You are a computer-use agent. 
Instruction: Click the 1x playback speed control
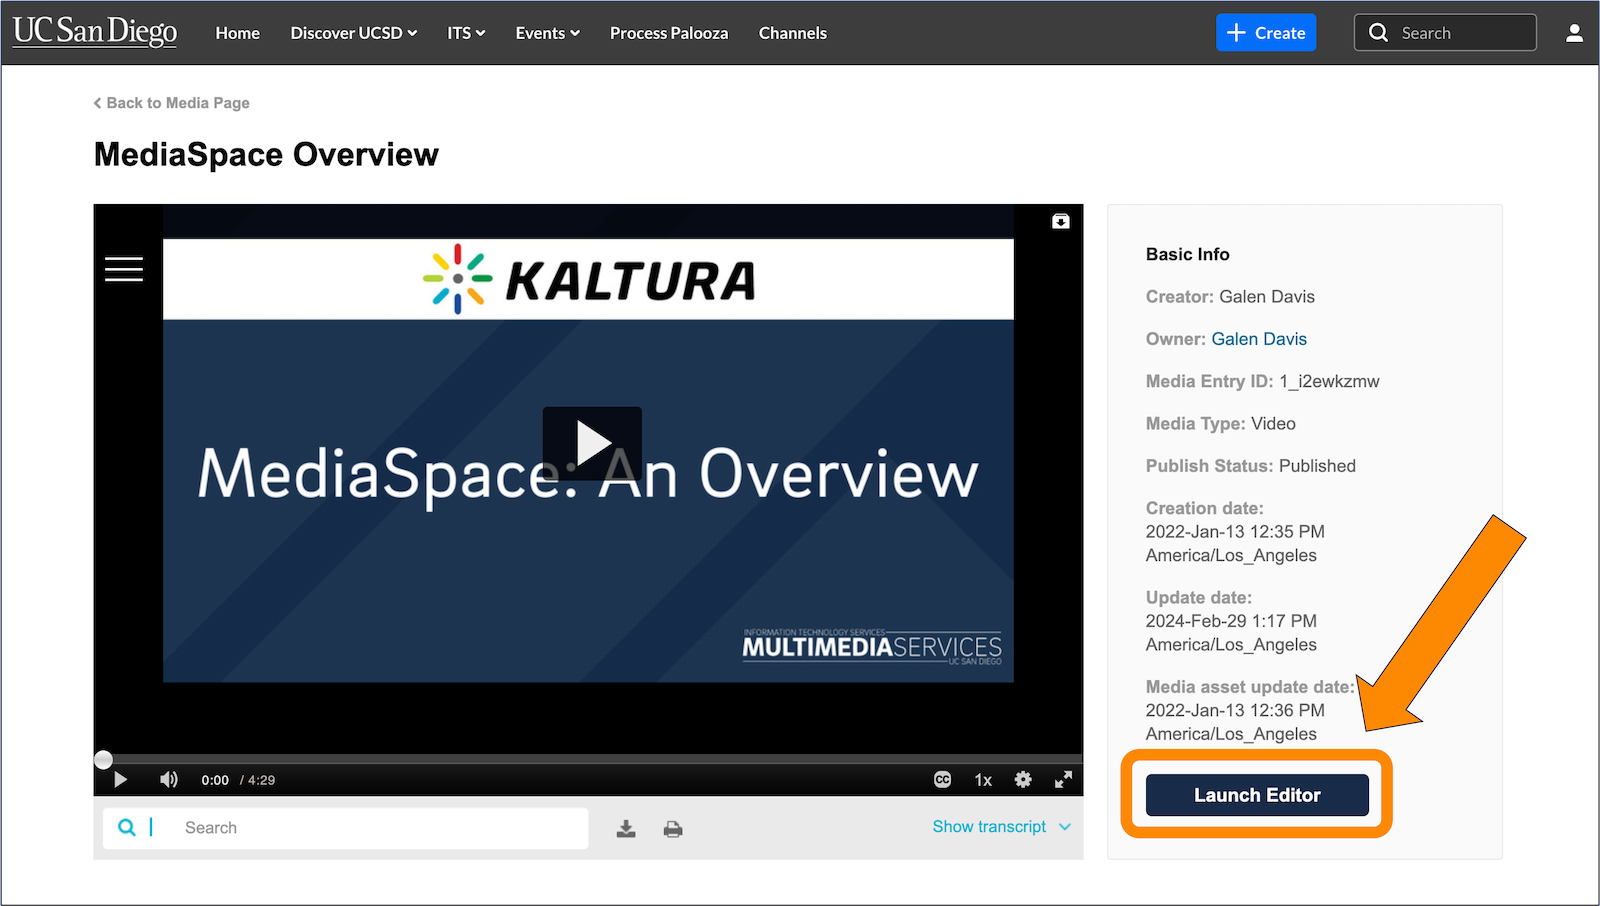point(982,779)
